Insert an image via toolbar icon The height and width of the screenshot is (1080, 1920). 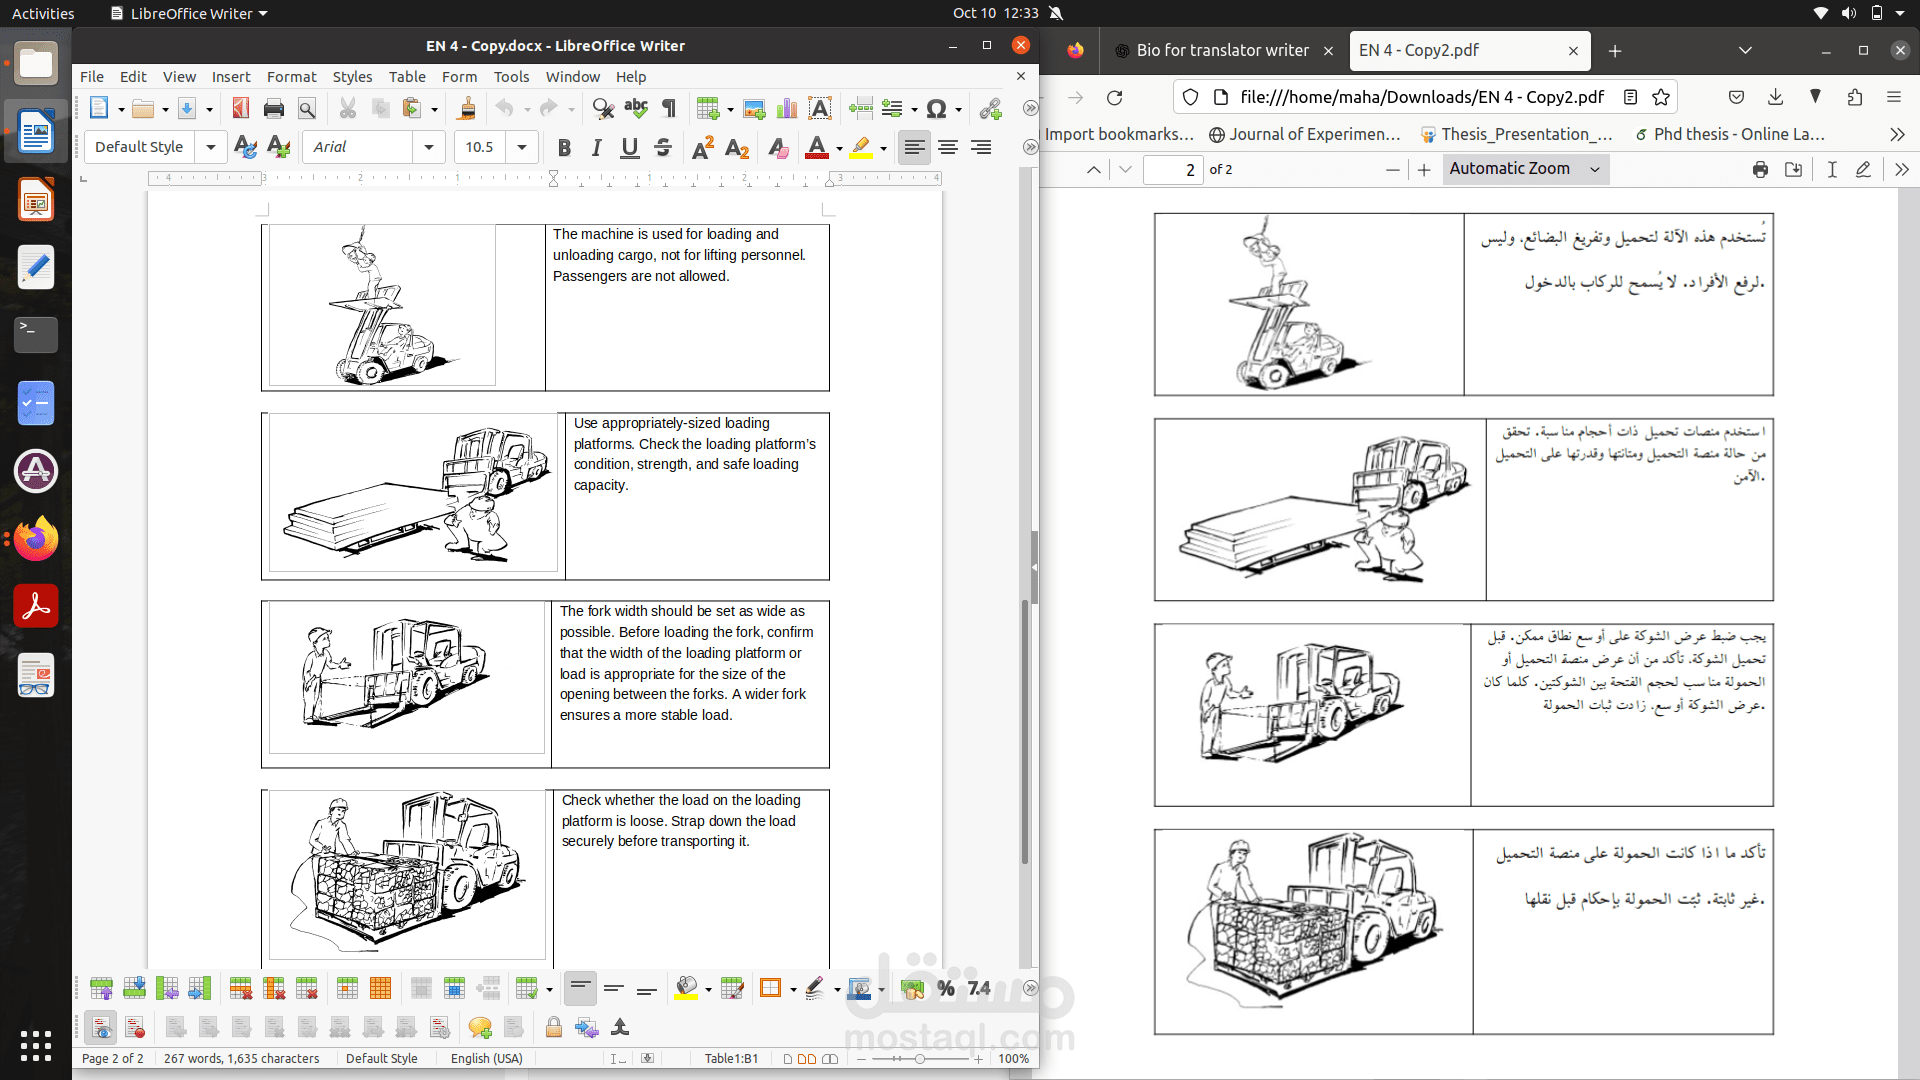coord(754,109)
